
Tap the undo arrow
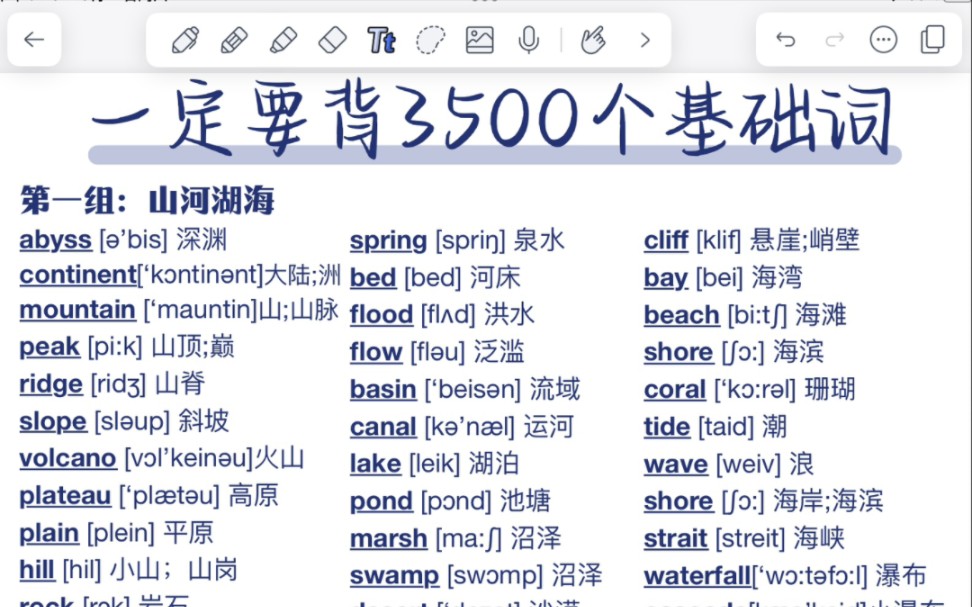787,40
